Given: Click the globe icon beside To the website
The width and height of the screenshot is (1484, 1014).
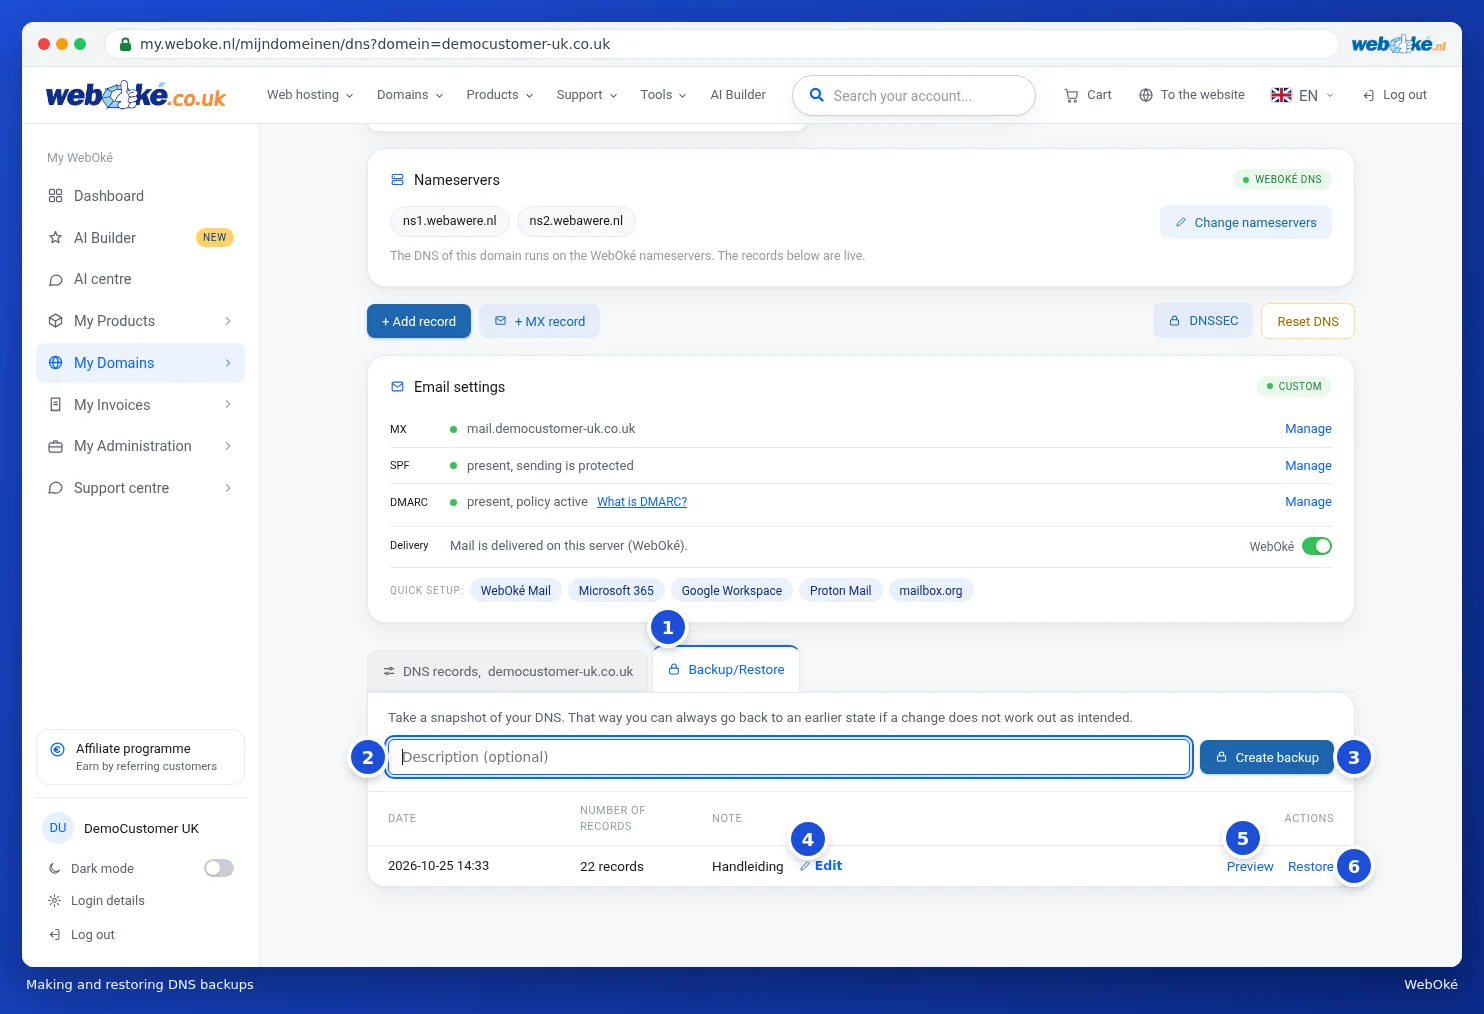Looking at the screenshot, I should [1146, 95].
